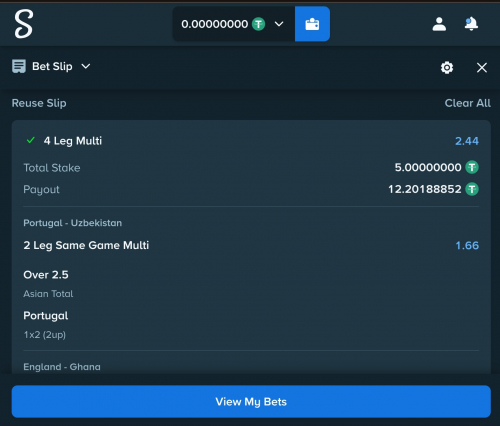Click the 0.00000000 balance value
Image resolution: width=500 pixels, height=426 pixels.
(x=215, y=24)
